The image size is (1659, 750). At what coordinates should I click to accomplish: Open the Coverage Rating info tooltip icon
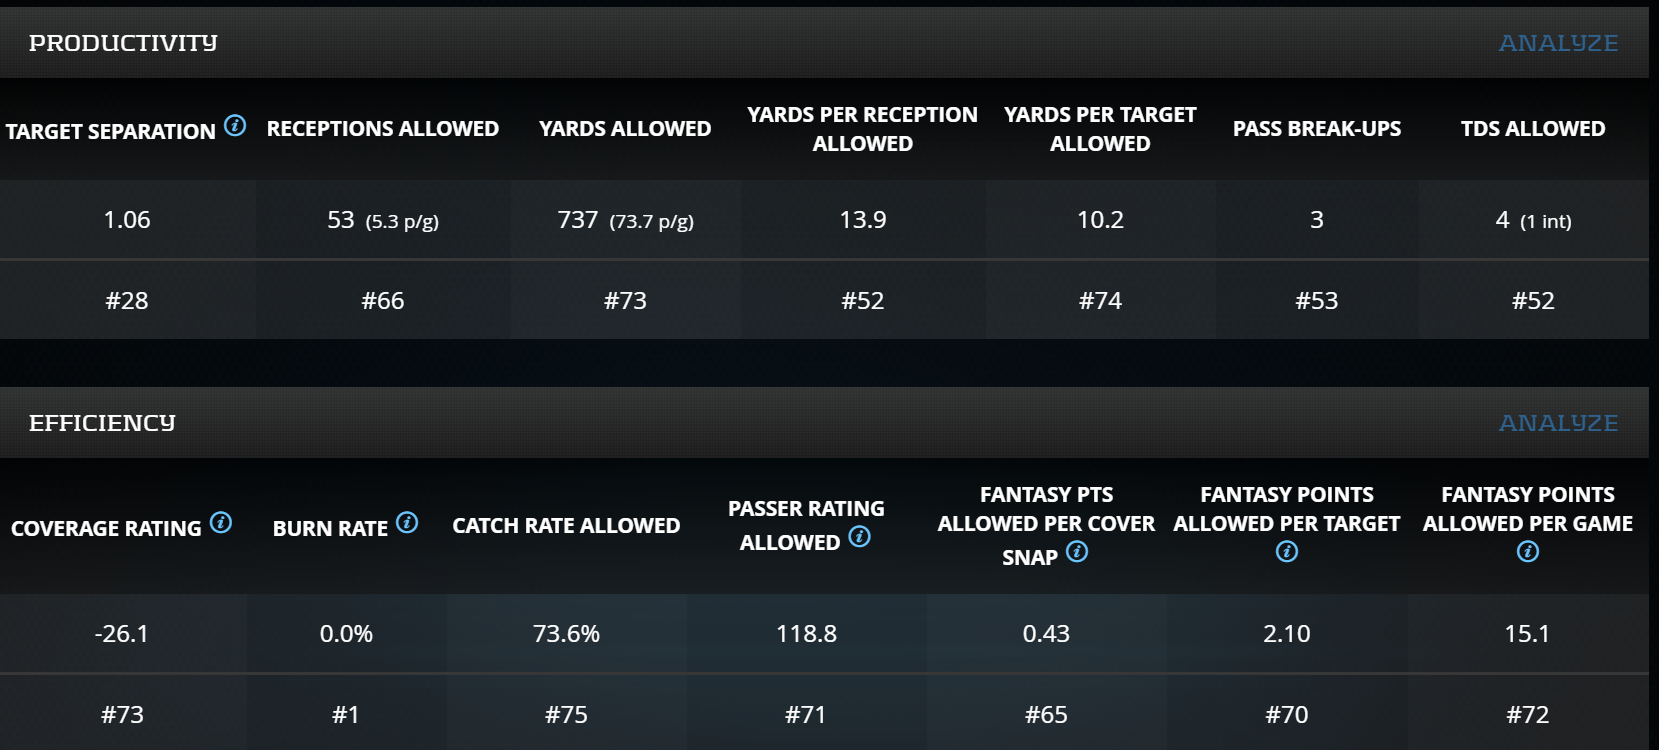tap(221, 523)
